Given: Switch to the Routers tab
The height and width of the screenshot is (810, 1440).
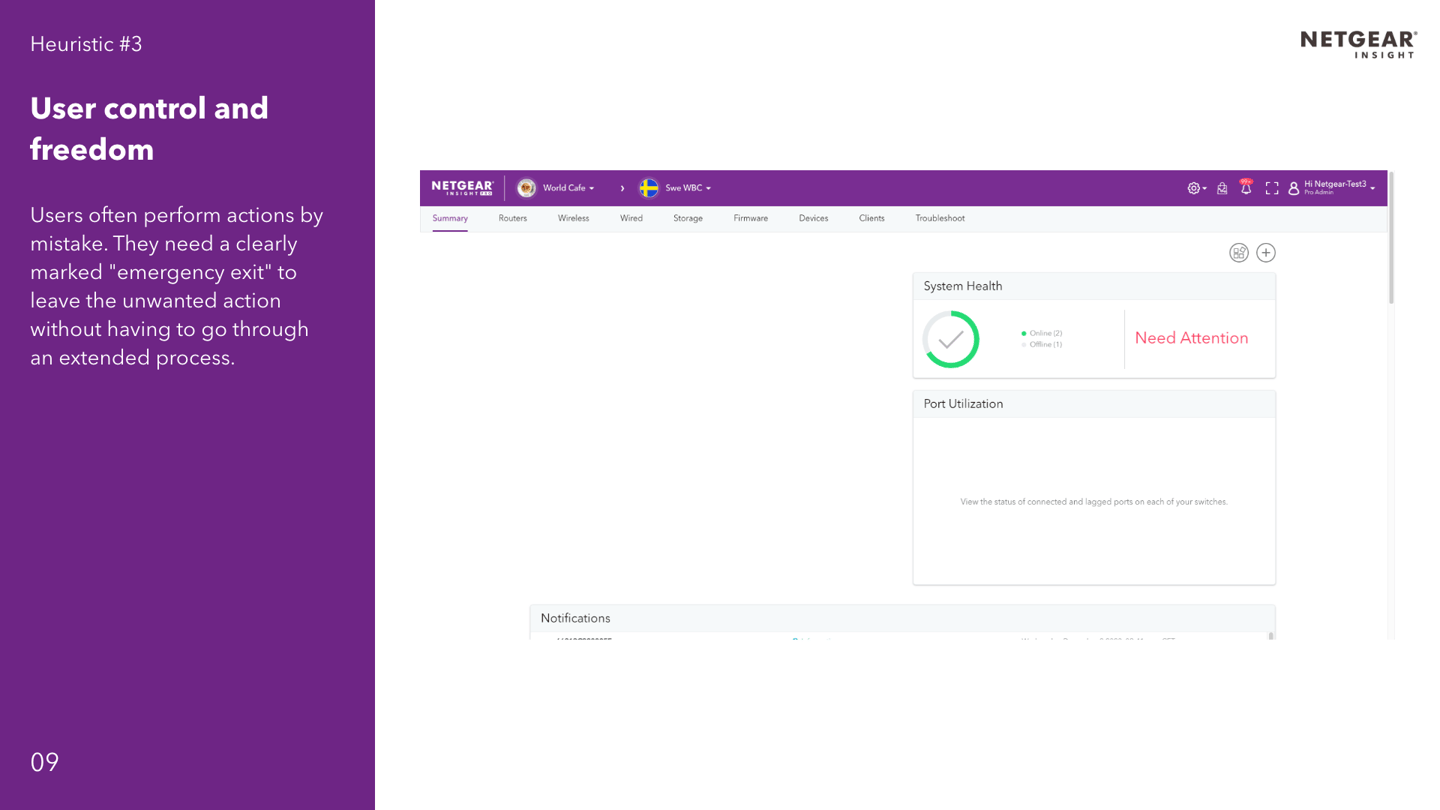Looking at the screenshot, I should pyautogui.click(x=513, y=218).
